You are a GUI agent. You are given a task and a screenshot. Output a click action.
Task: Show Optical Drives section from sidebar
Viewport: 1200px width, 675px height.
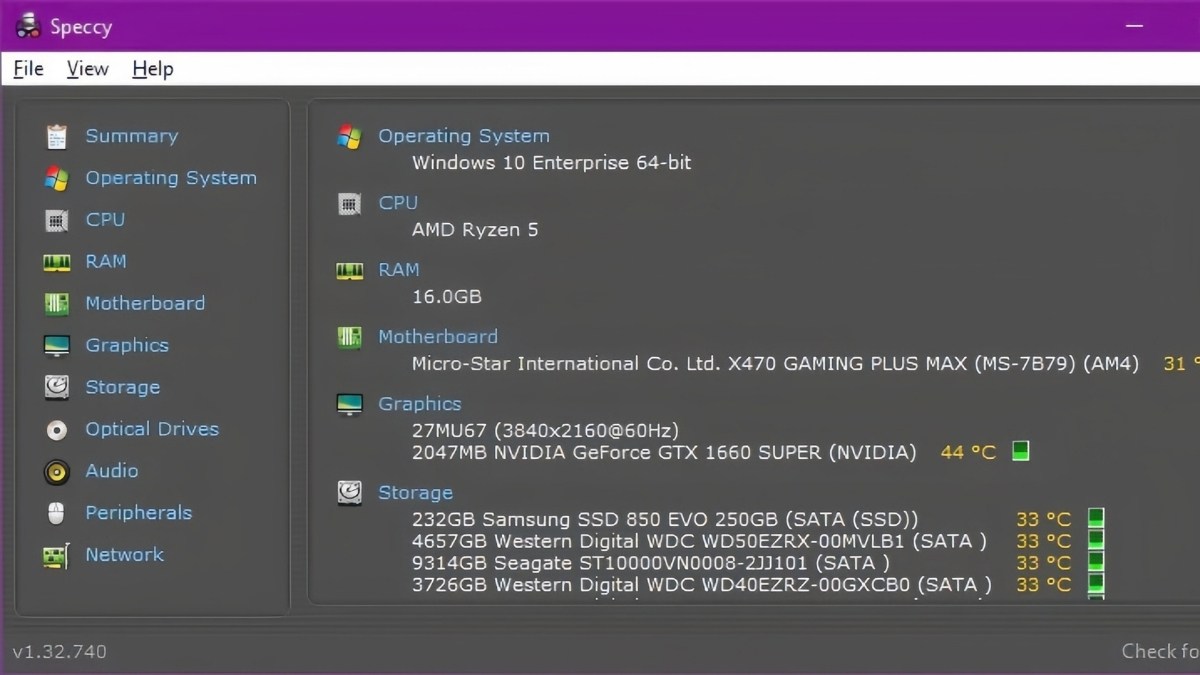152,429
